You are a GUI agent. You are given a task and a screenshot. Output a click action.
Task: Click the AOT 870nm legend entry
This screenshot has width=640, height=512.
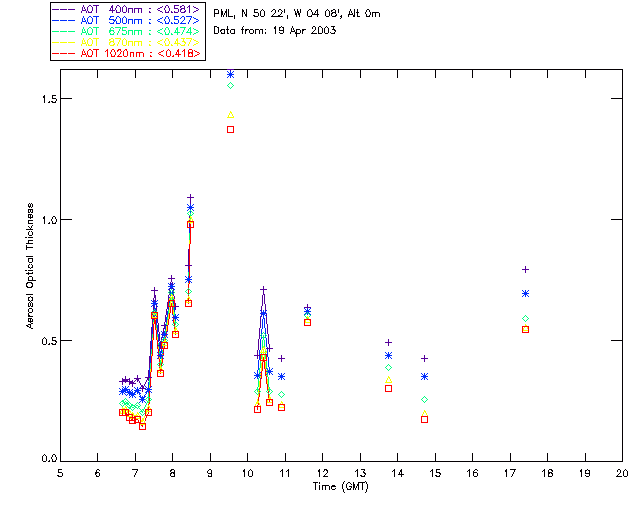click(128, 42)
